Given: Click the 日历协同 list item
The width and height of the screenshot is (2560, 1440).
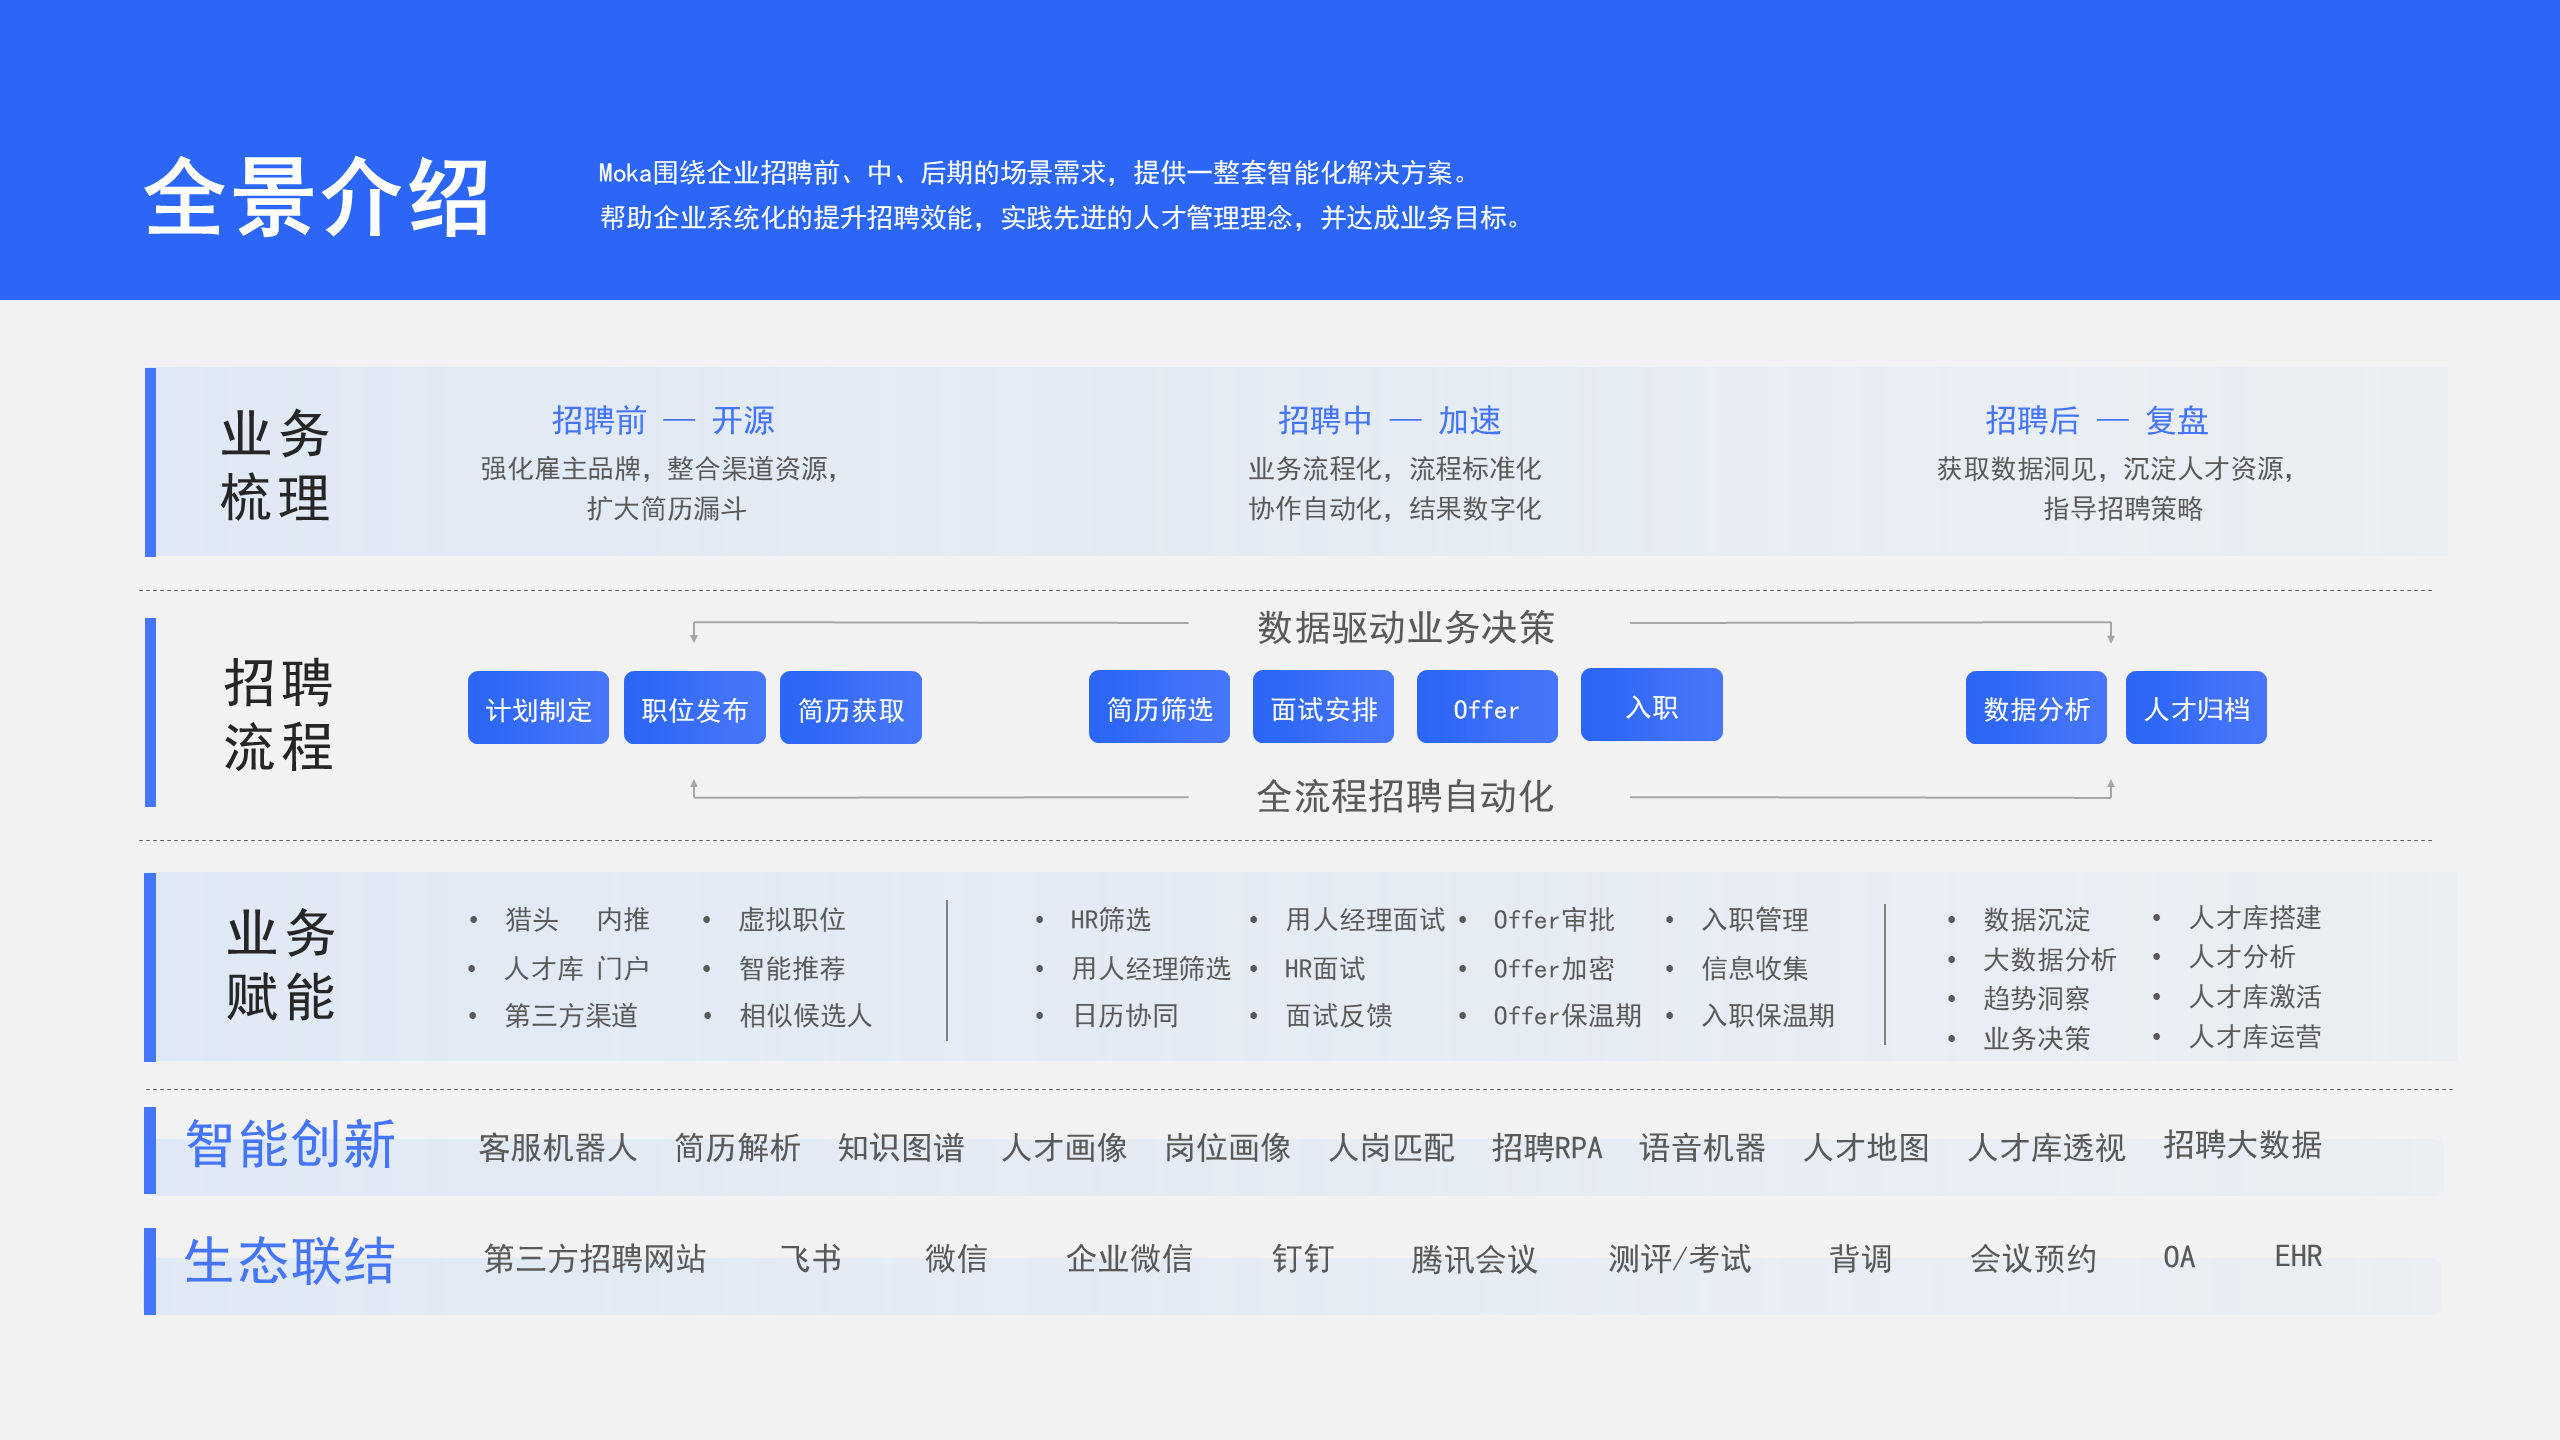Looking at the screenshot, I should point(1125,1016).
